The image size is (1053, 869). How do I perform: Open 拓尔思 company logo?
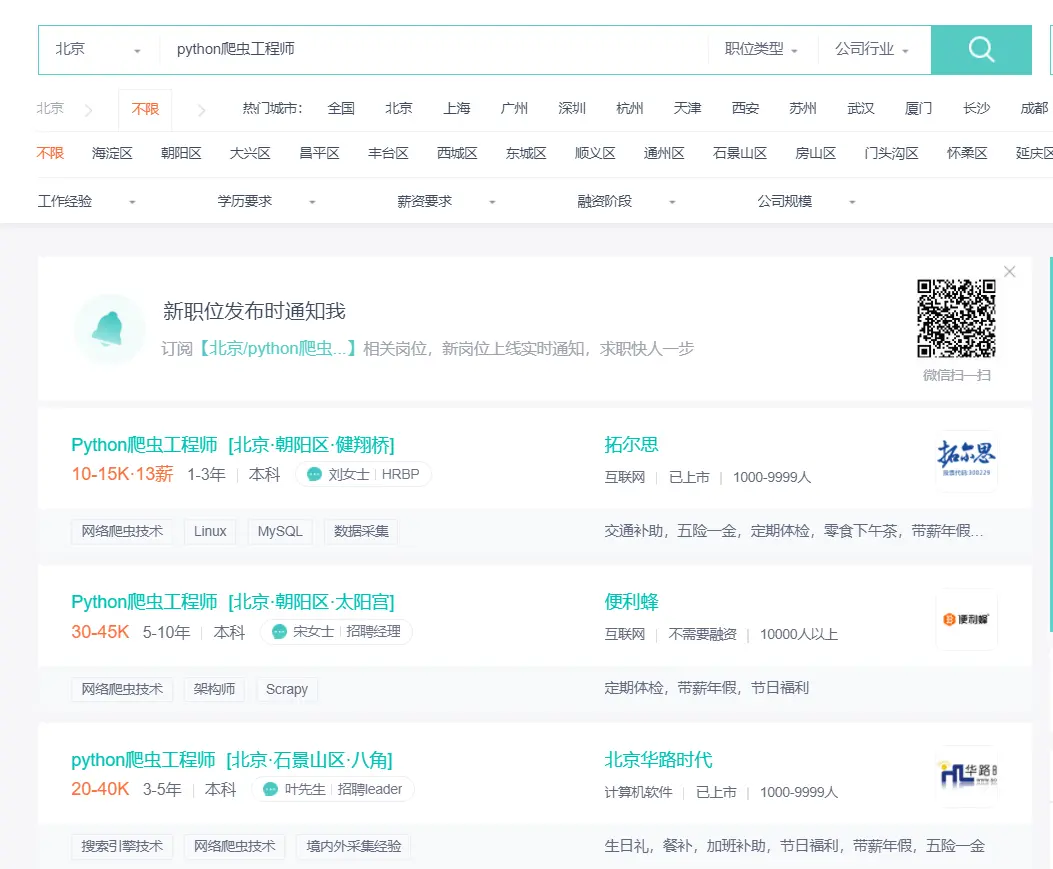coord(966,461)
